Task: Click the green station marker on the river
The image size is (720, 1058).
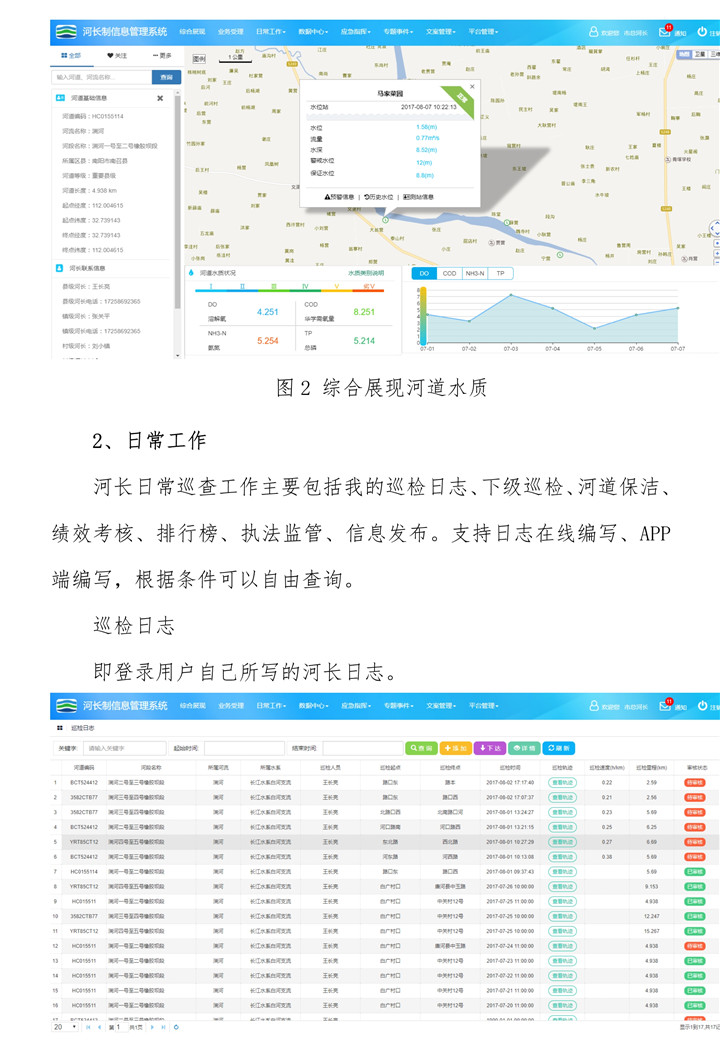Action: click(x=385, y=219)
